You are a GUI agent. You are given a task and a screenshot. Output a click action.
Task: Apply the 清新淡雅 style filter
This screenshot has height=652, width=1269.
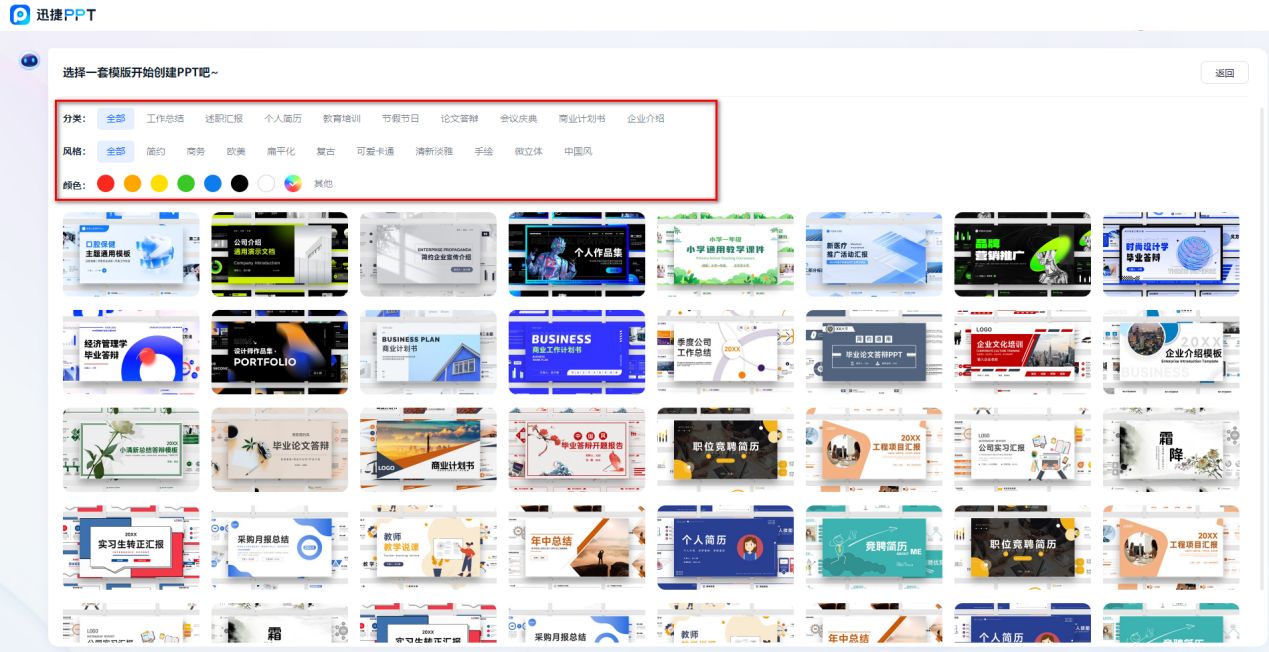click(435, 151)
